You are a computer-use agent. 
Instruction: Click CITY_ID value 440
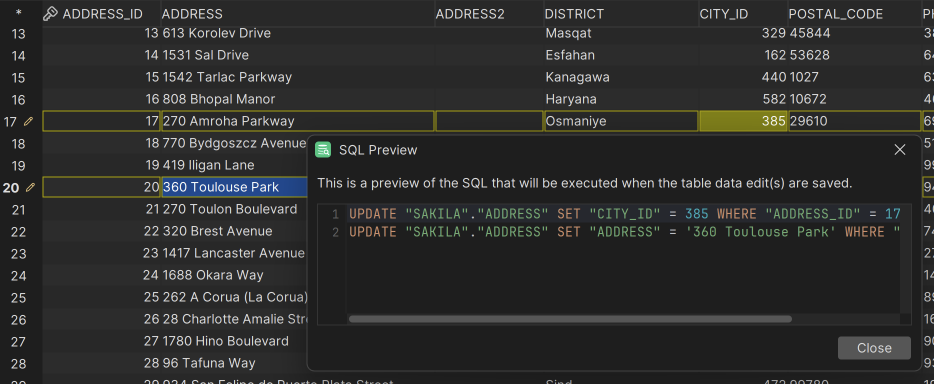point(743,77)
